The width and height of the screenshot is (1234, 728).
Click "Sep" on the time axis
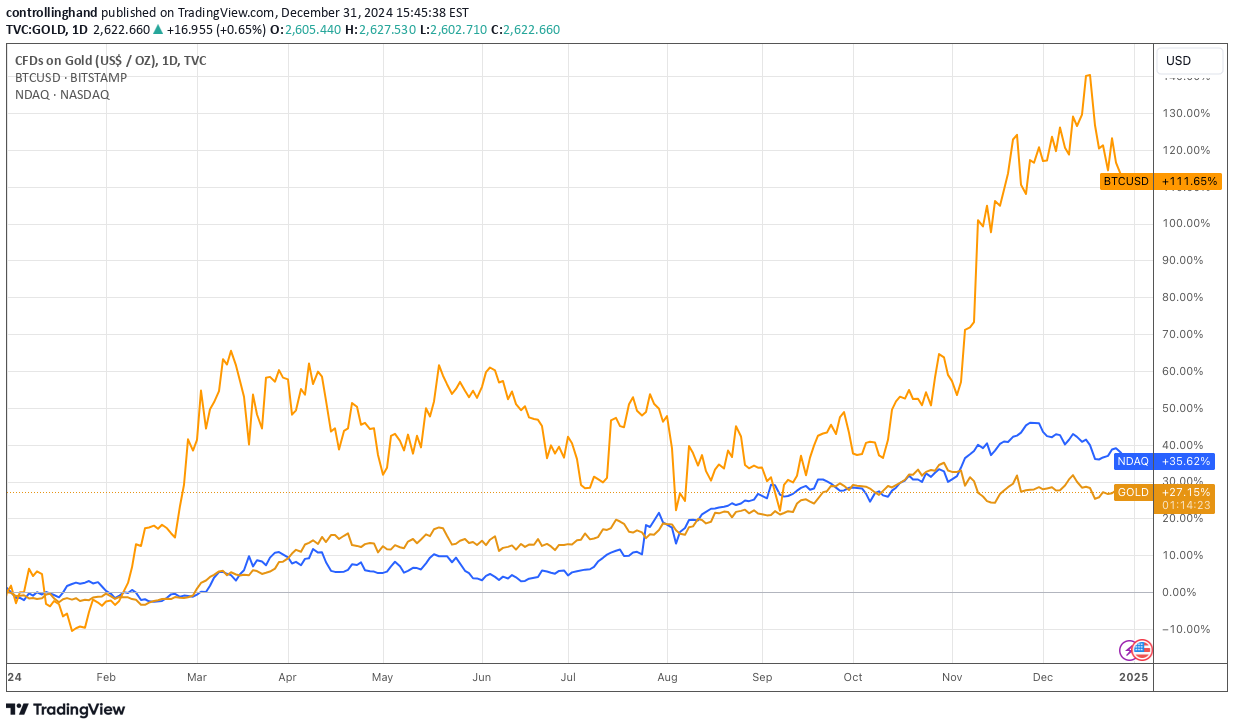click(762, 677)
